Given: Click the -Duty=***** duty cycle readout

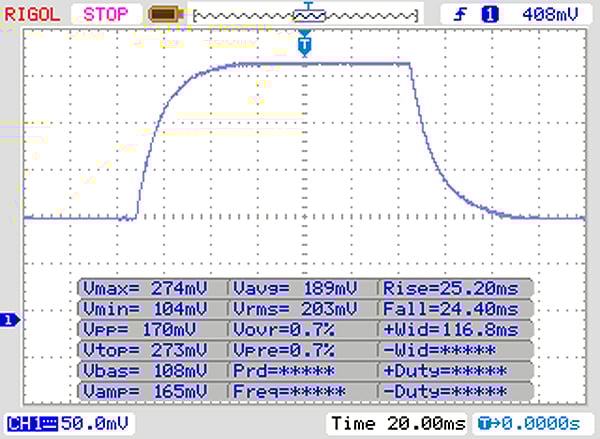Looking at the screenshot, I should click(445, 391).
